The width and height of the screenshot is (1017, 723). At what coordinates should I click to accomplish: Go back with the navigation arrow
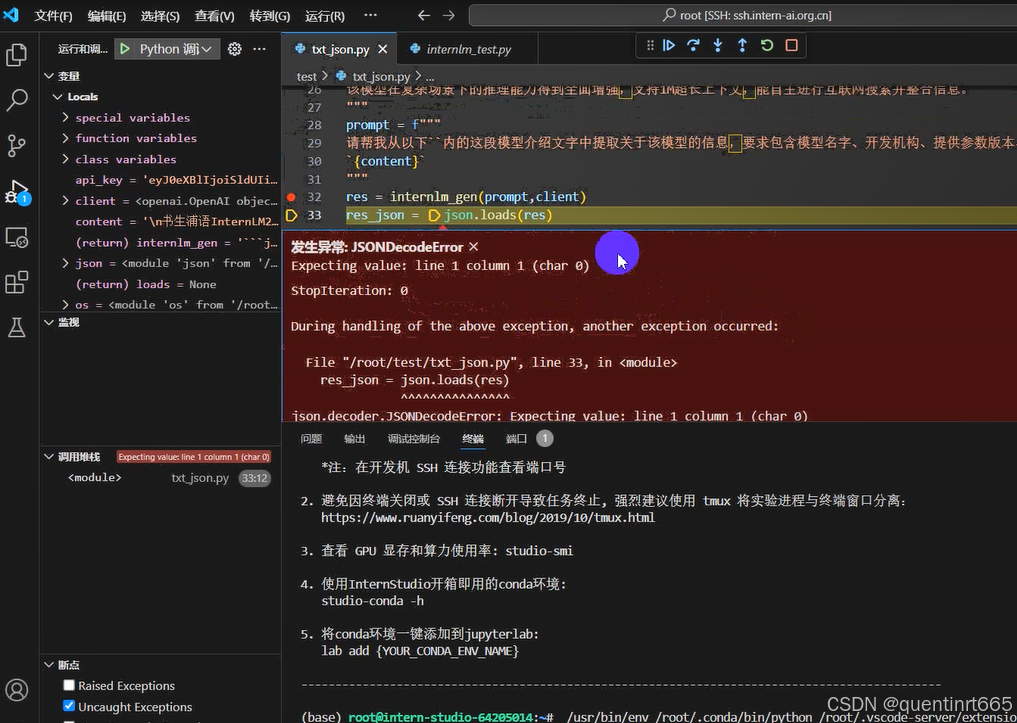coord(424,15)
